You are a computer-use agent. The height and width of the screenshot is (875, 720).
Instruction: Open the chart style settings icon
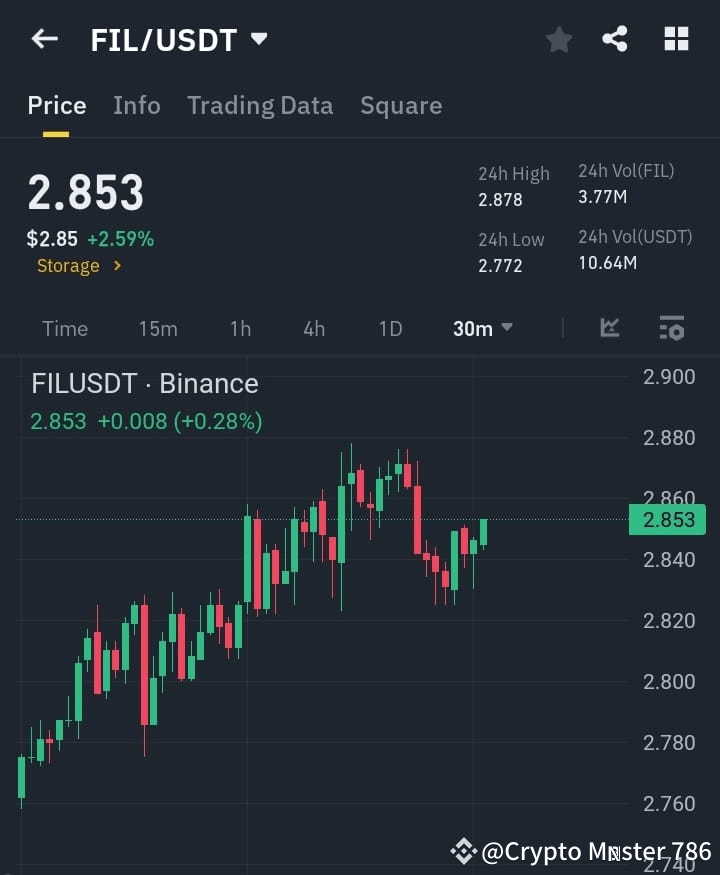point(670,328)
